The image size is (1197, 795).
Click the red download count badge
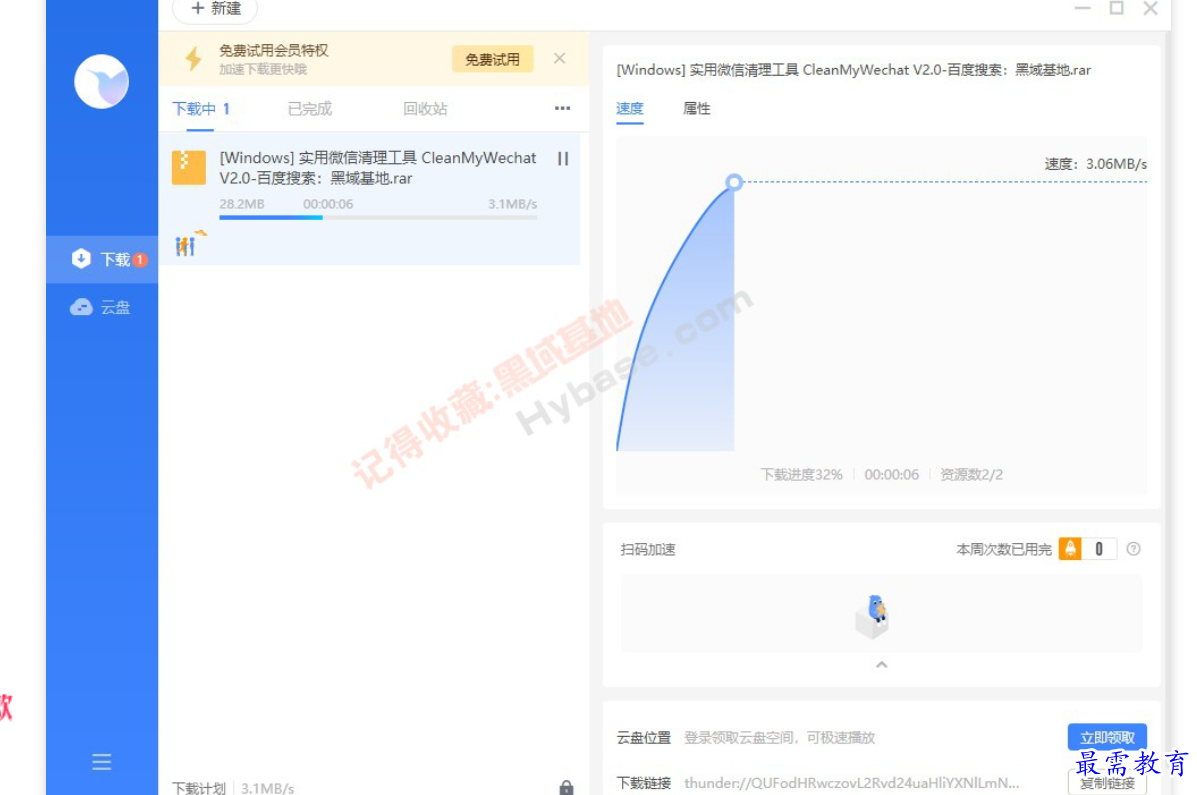pyautogui.click(x=140, y=260)
